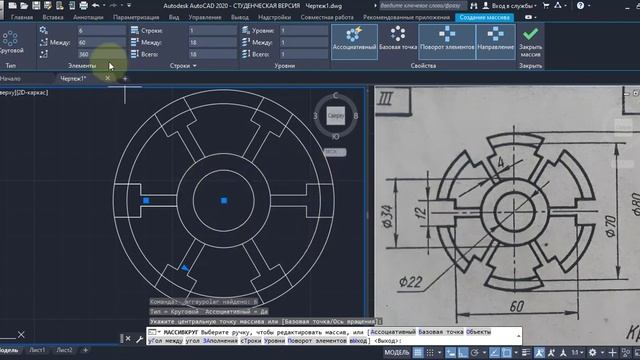Click the Help question mark icon
This screenshot has height=360, width=640.
coord(580,6)
